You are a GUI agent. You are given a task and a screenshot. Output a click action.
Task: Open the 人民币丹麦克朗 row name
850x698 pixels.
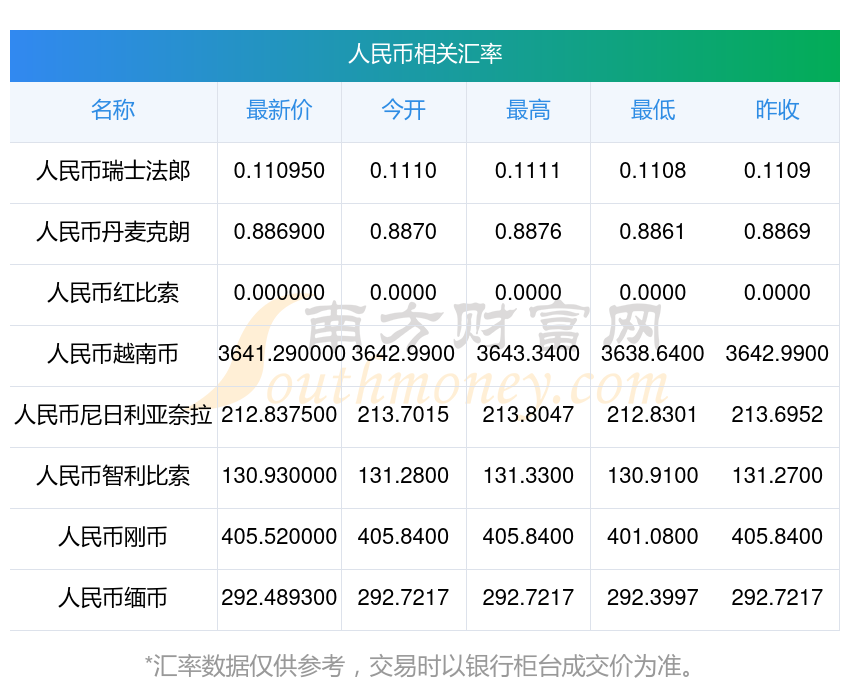[x=113, y=232]
